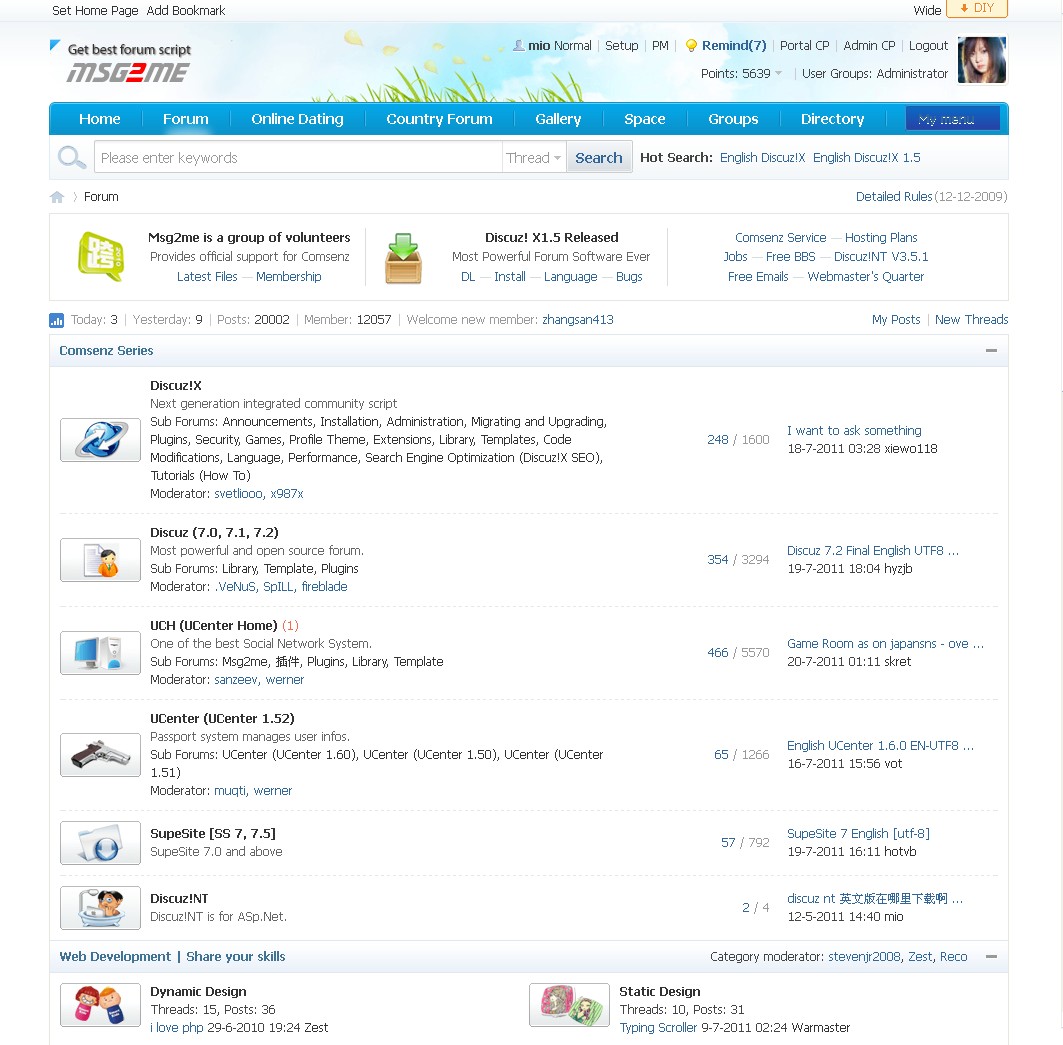Screen dimensions: 1063x1045
Task: Open new member zhangsan413 profile
Action: 578,319
